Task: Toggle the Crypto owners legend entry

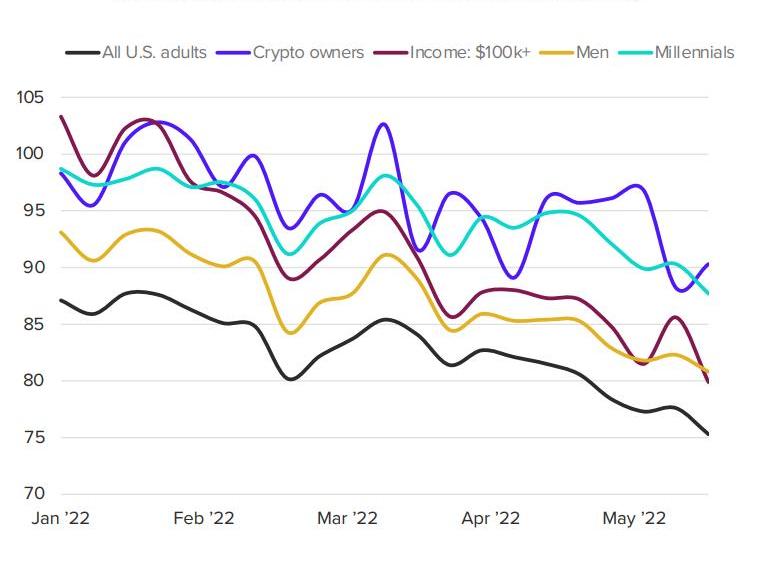Action: click(x=308, y=52)
